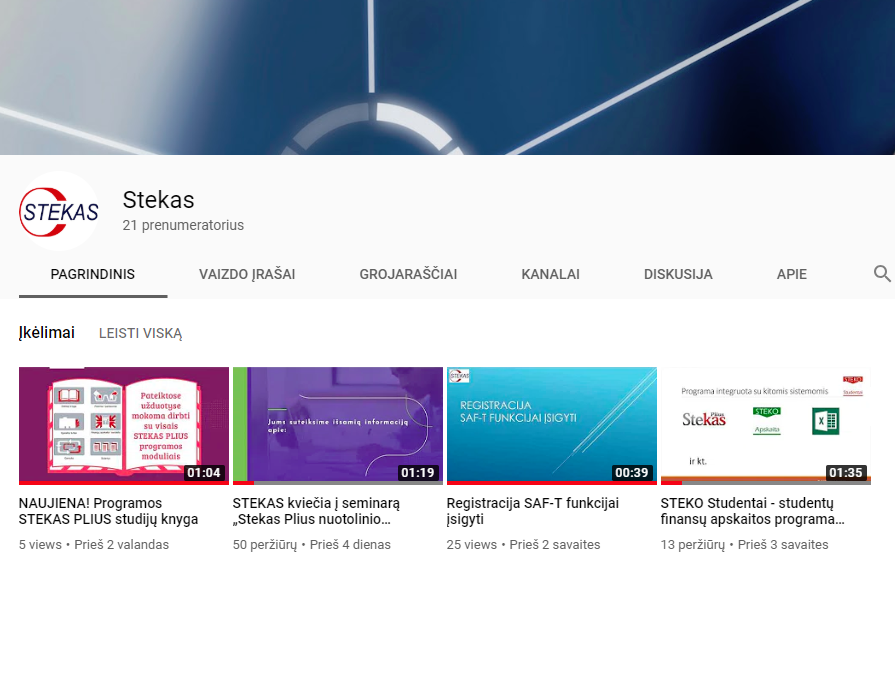Click the LEISTI VISKĄ play all button

click(x=140, y=333)
